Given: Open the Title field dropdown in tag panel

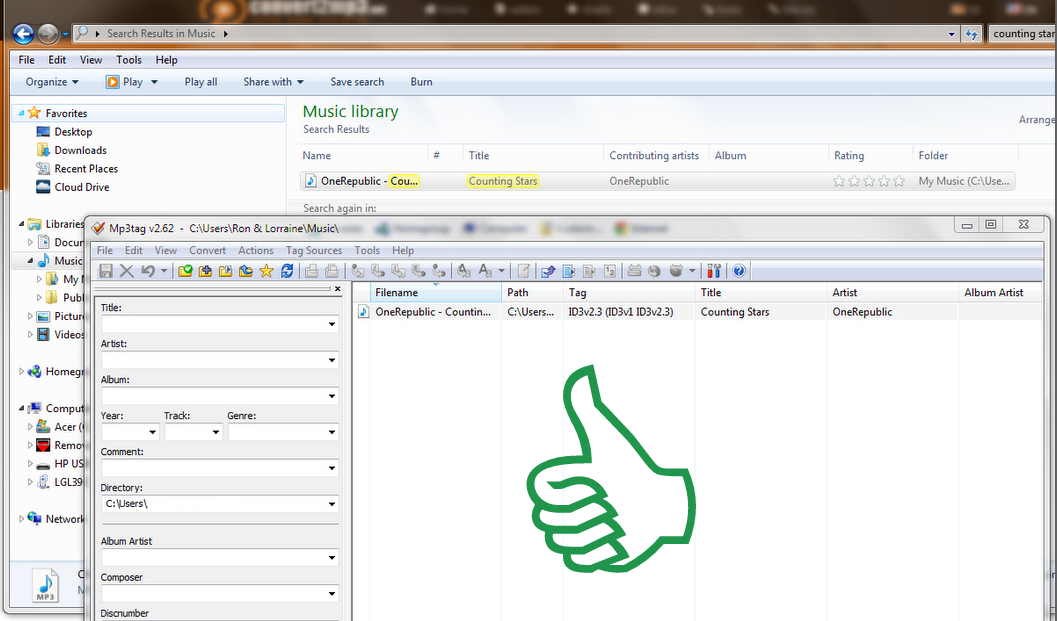Looking at the screenshot, I should [332, 324].
